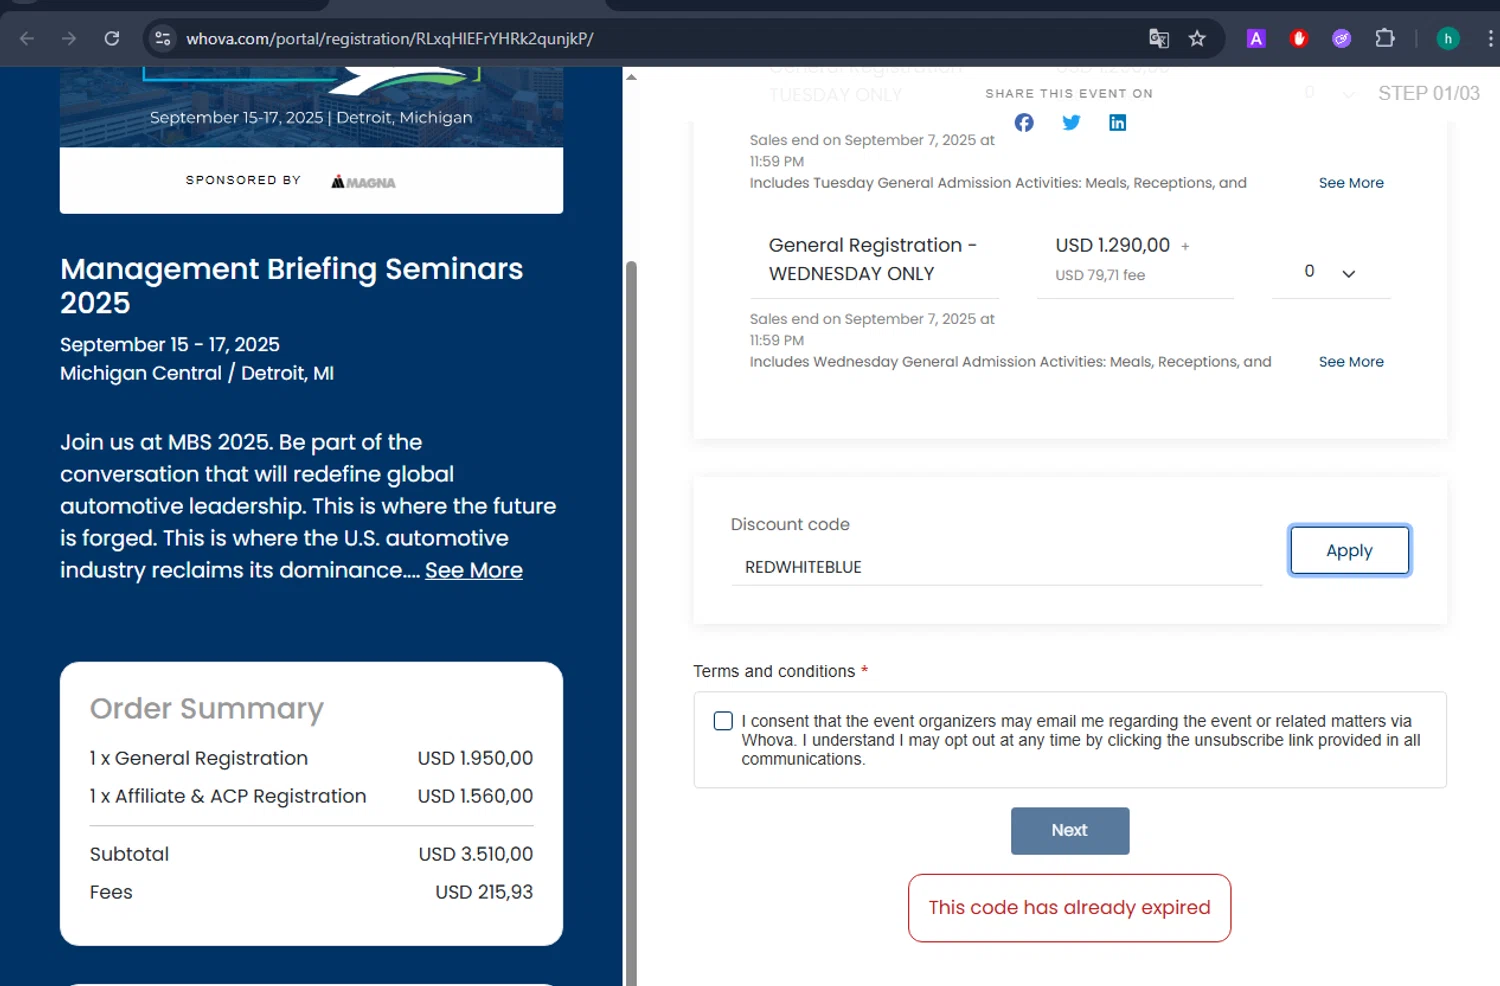
Task: Share event on Twitter
Action: point(1071,122)
